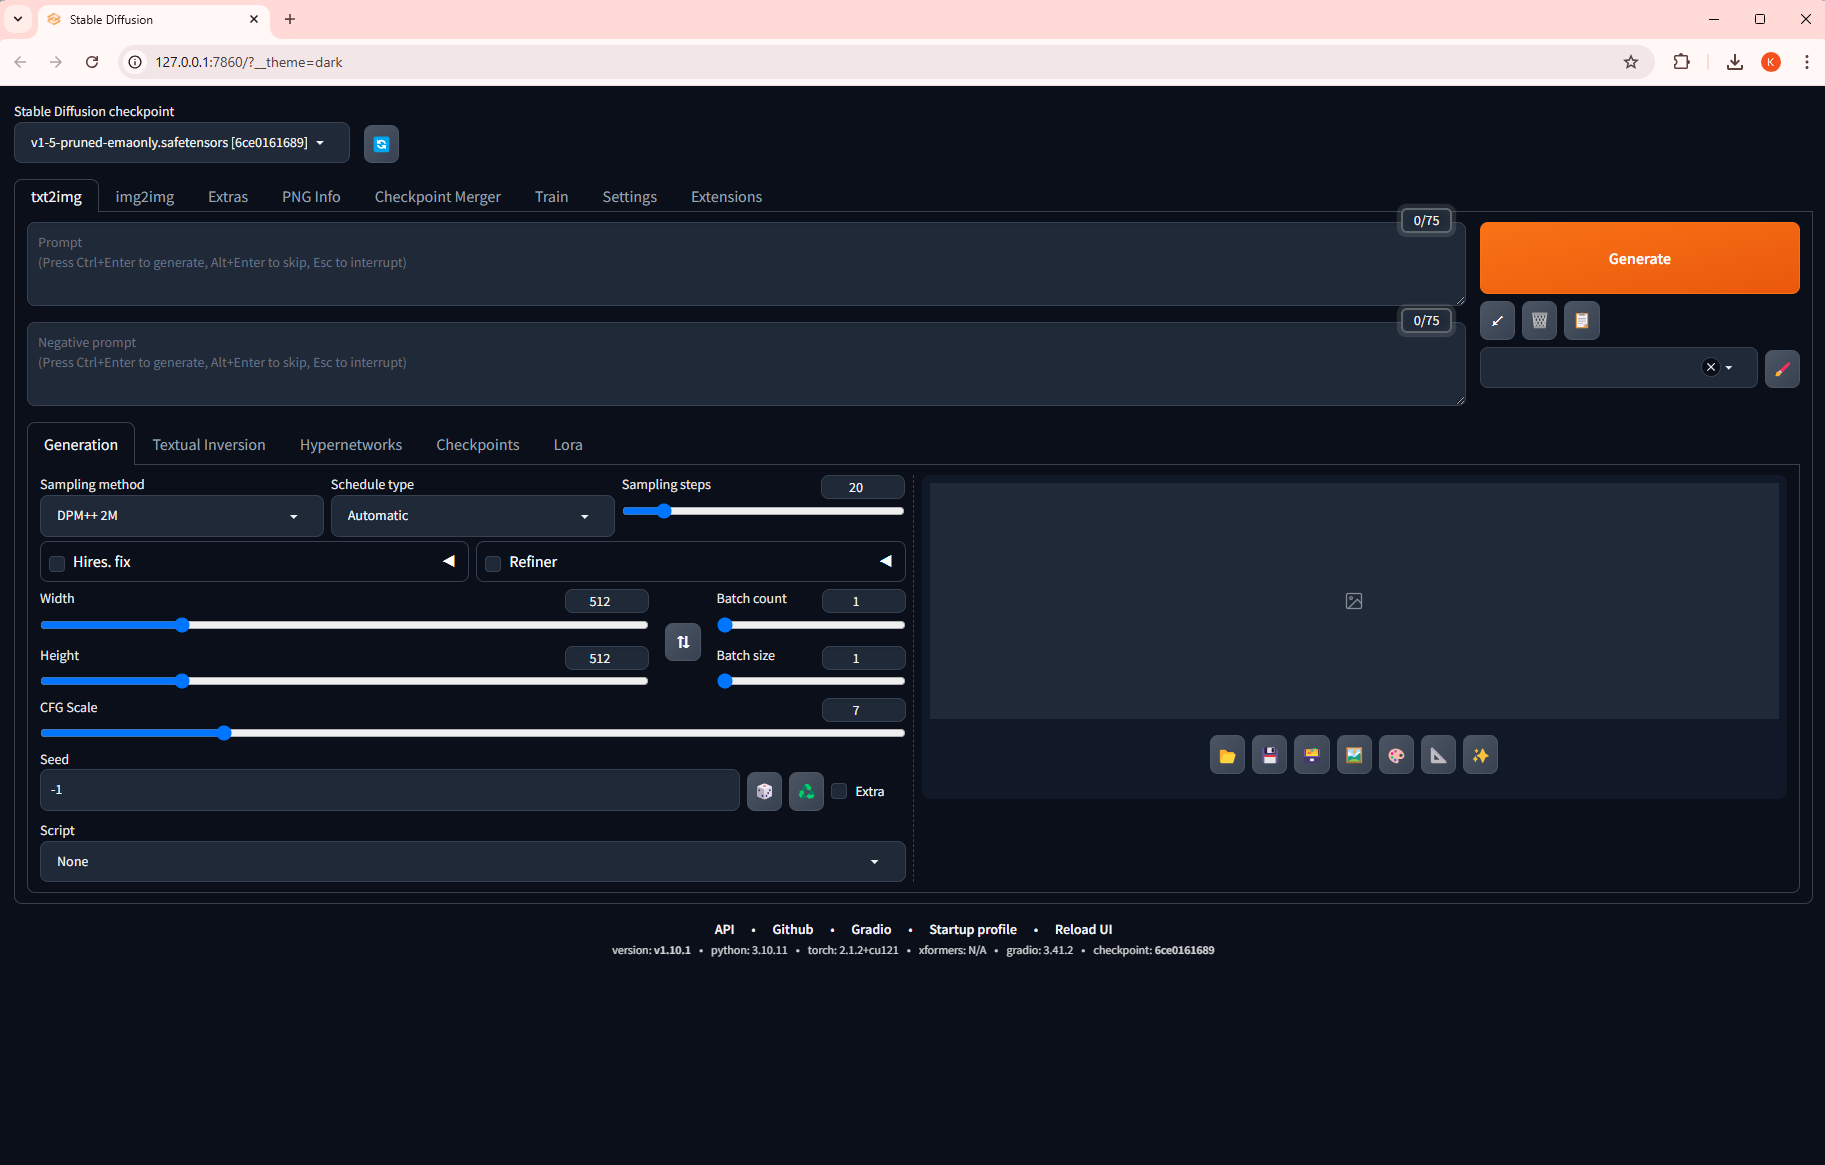This screenshot has width=1825, height=1165.
Task: Open the Github link
Action: point(792,929)
